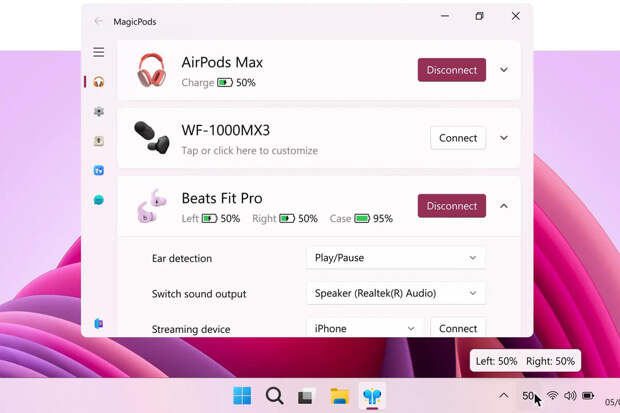Screen dimensions: 620x413
Task: Show hidden system tray icons
Action: coord(504,396)
